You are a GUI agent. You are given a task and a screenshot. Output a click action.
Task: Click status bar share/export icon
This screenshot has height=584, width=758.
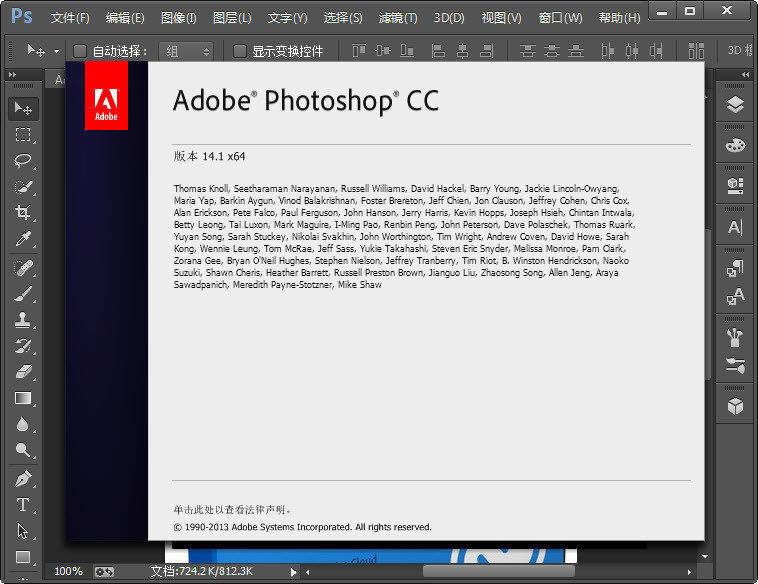pyautogui.click(x=104, y=572)
